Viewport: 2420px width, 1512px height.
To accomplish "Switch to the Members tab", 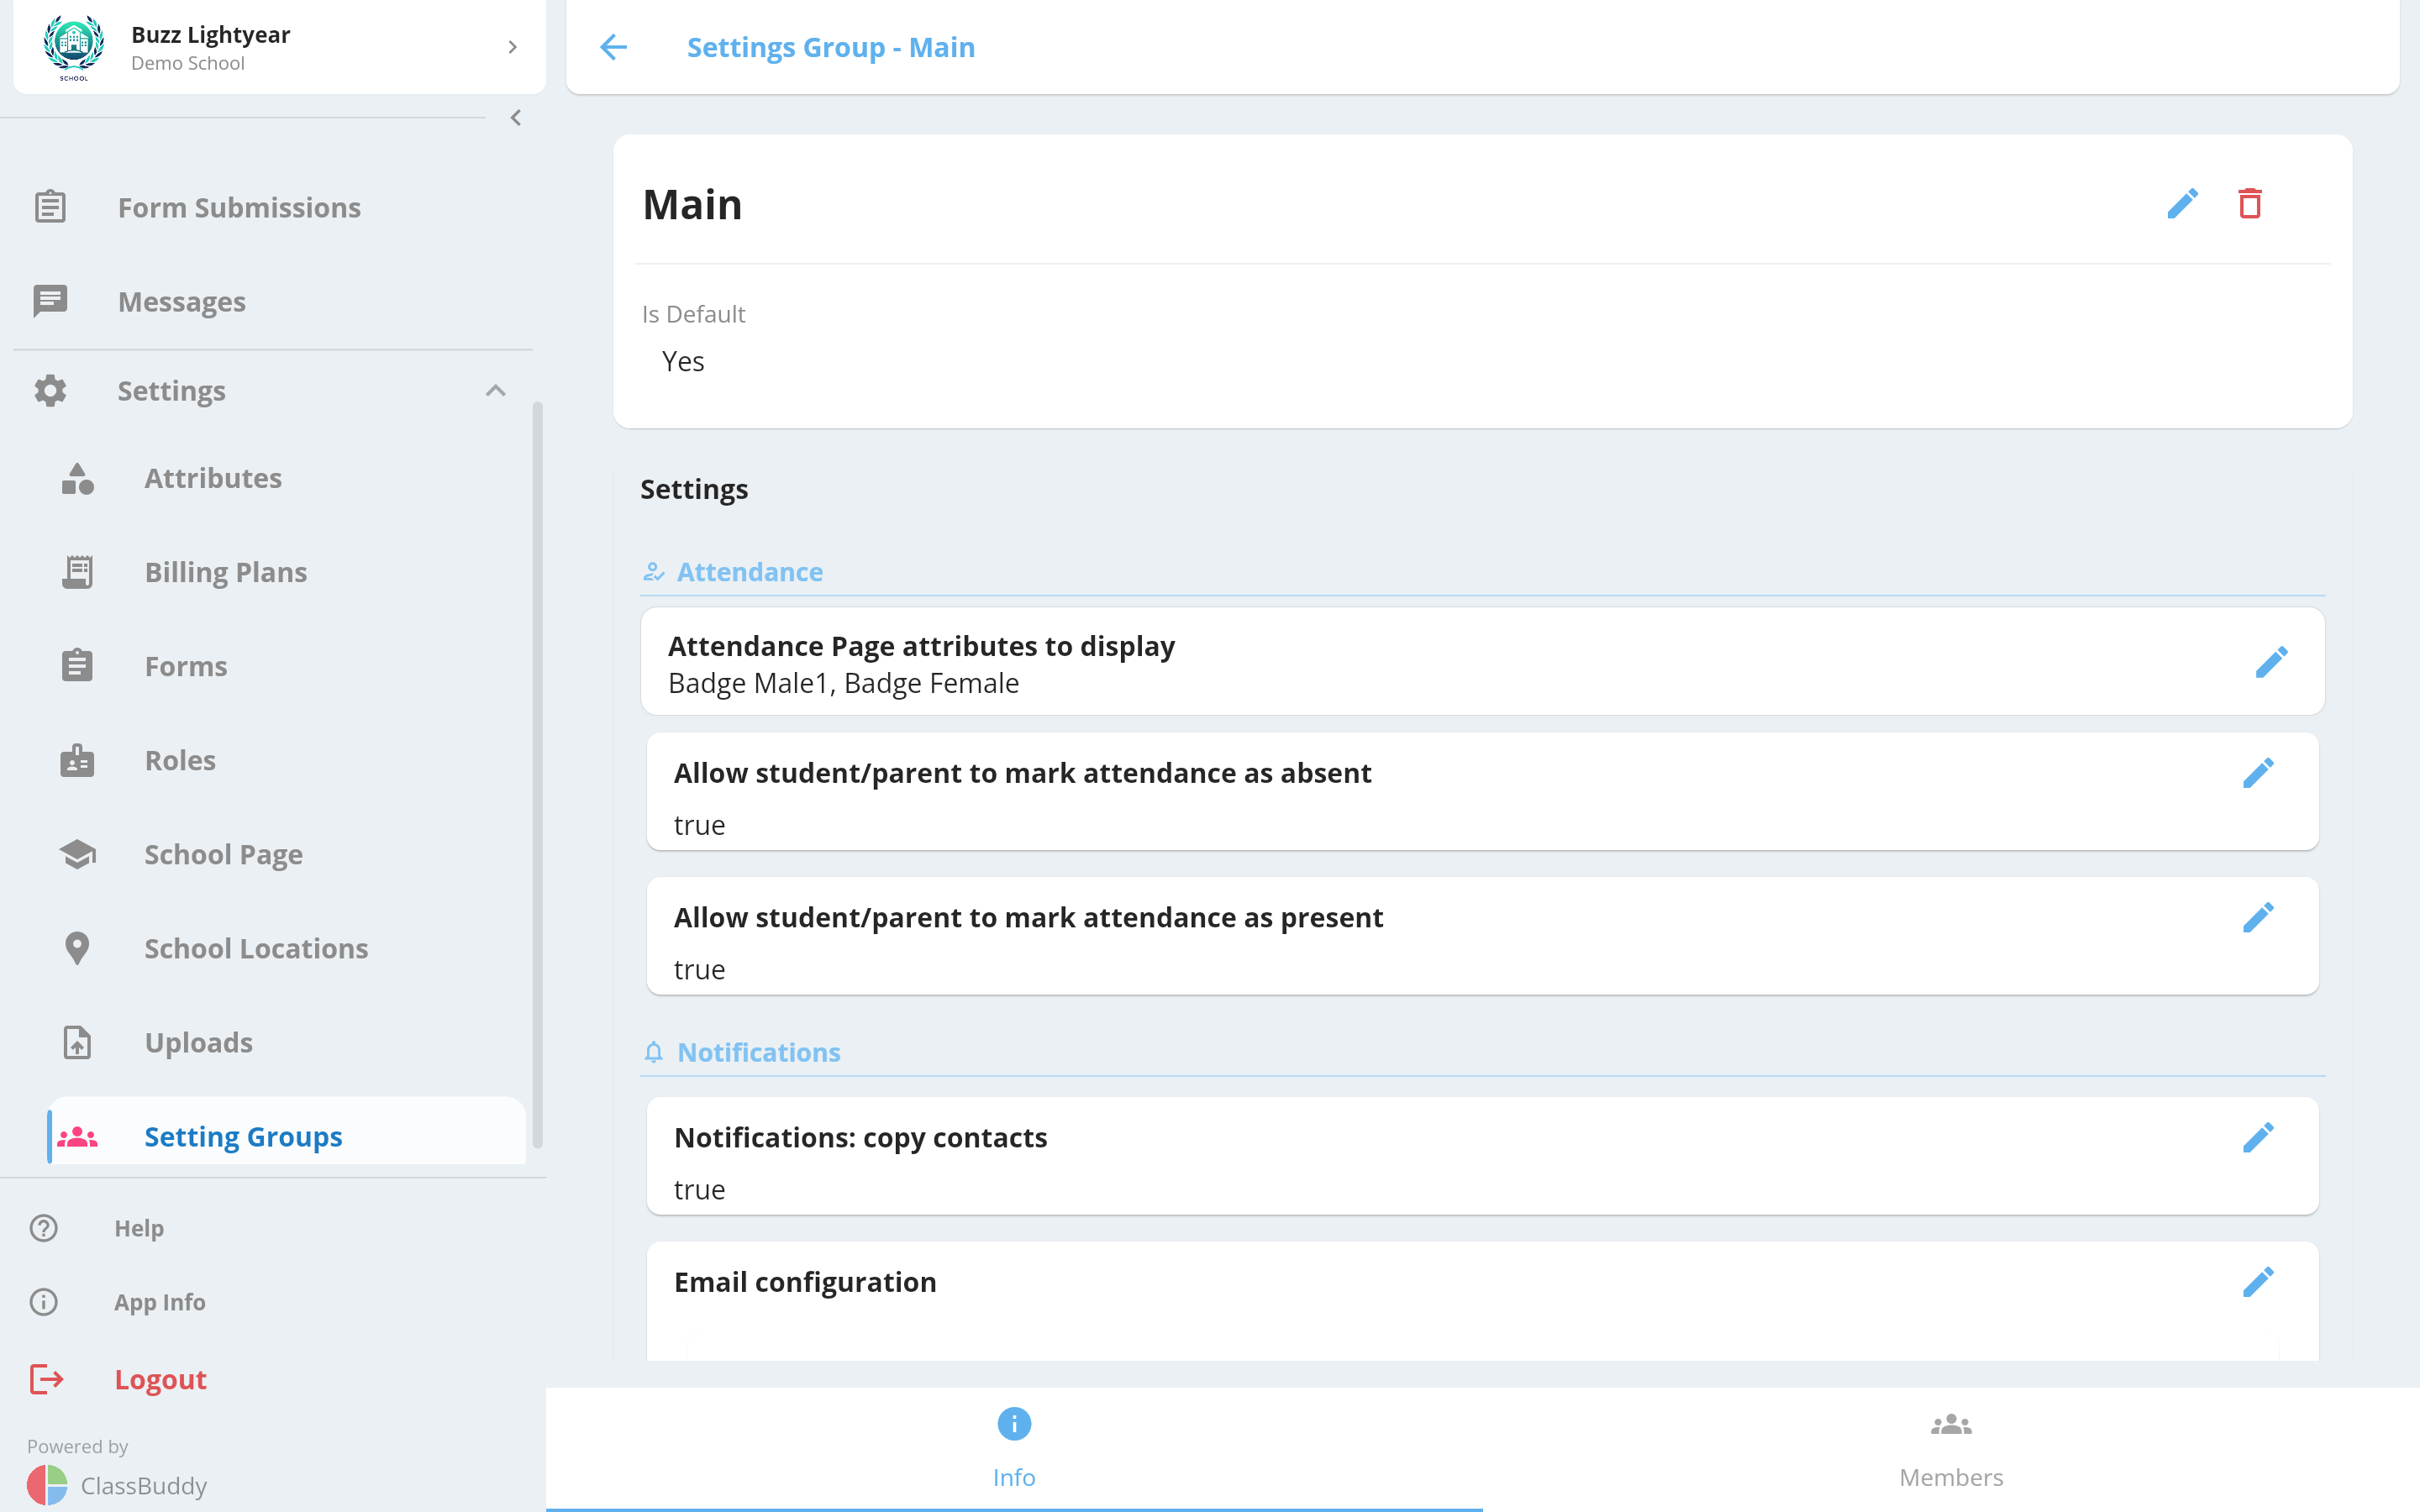I will pyautogui.click(x=1951, y=1448).
